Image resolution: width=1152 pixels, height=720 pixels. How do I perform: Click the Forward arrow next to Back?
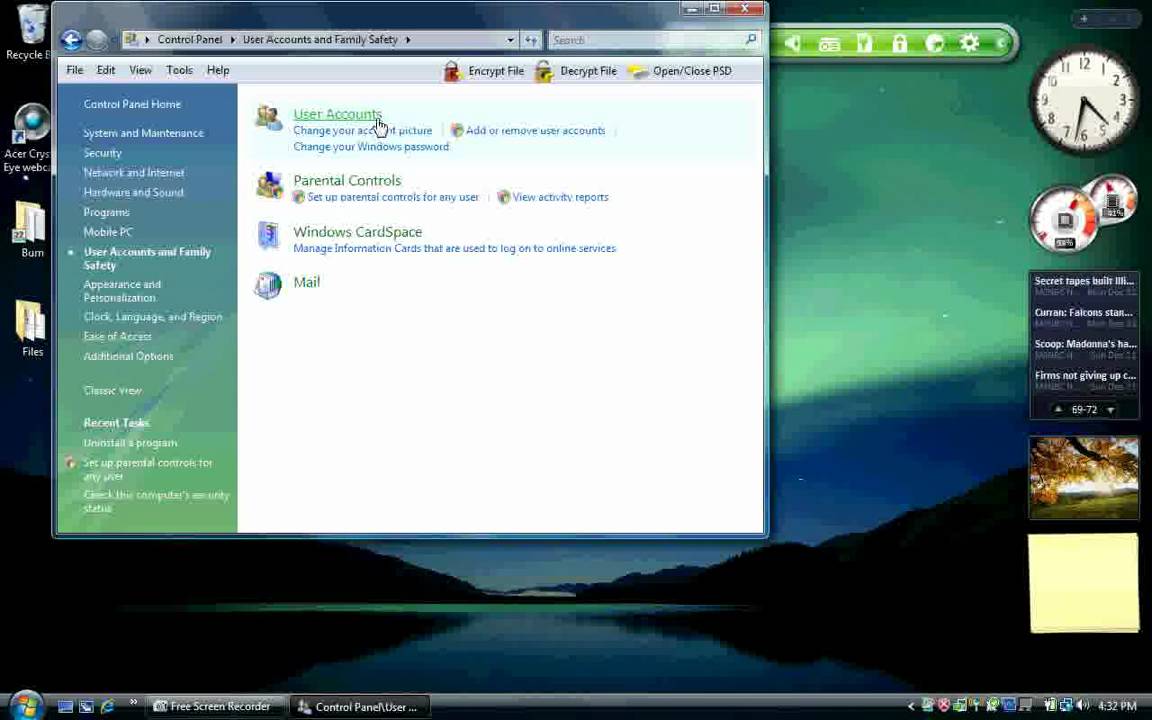97,40
